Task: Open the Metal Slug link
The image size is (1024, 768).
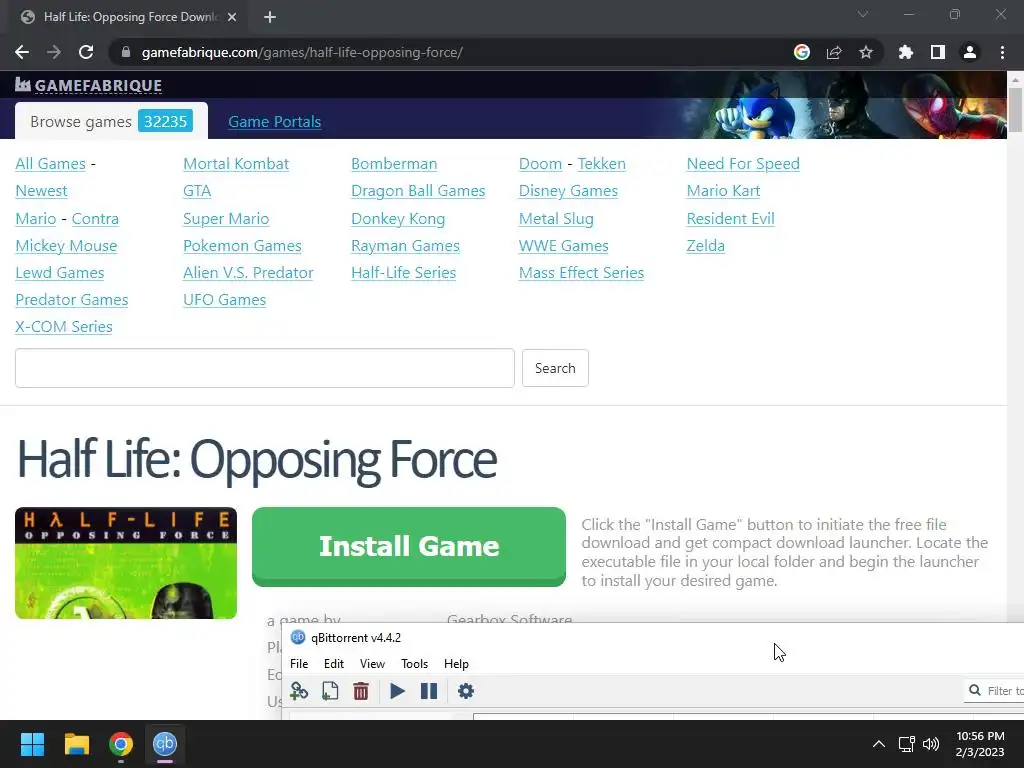Action: pos(556,219)
